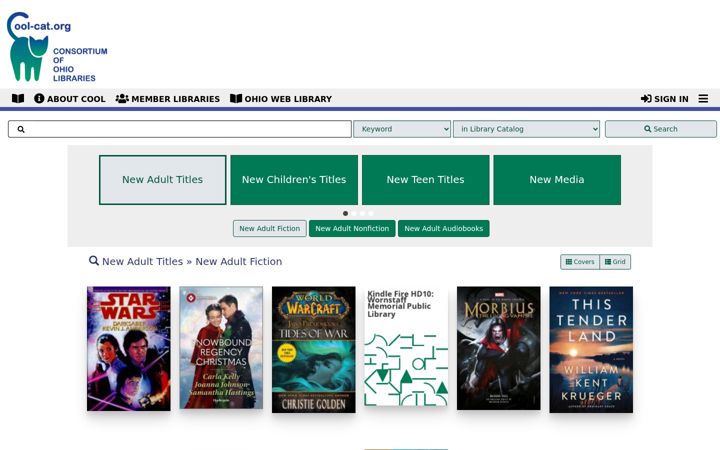Switch to Covers view
Image resolution: width=720 pixels, height=450 pixels.
pyautogui.click(x=579, y=262)
